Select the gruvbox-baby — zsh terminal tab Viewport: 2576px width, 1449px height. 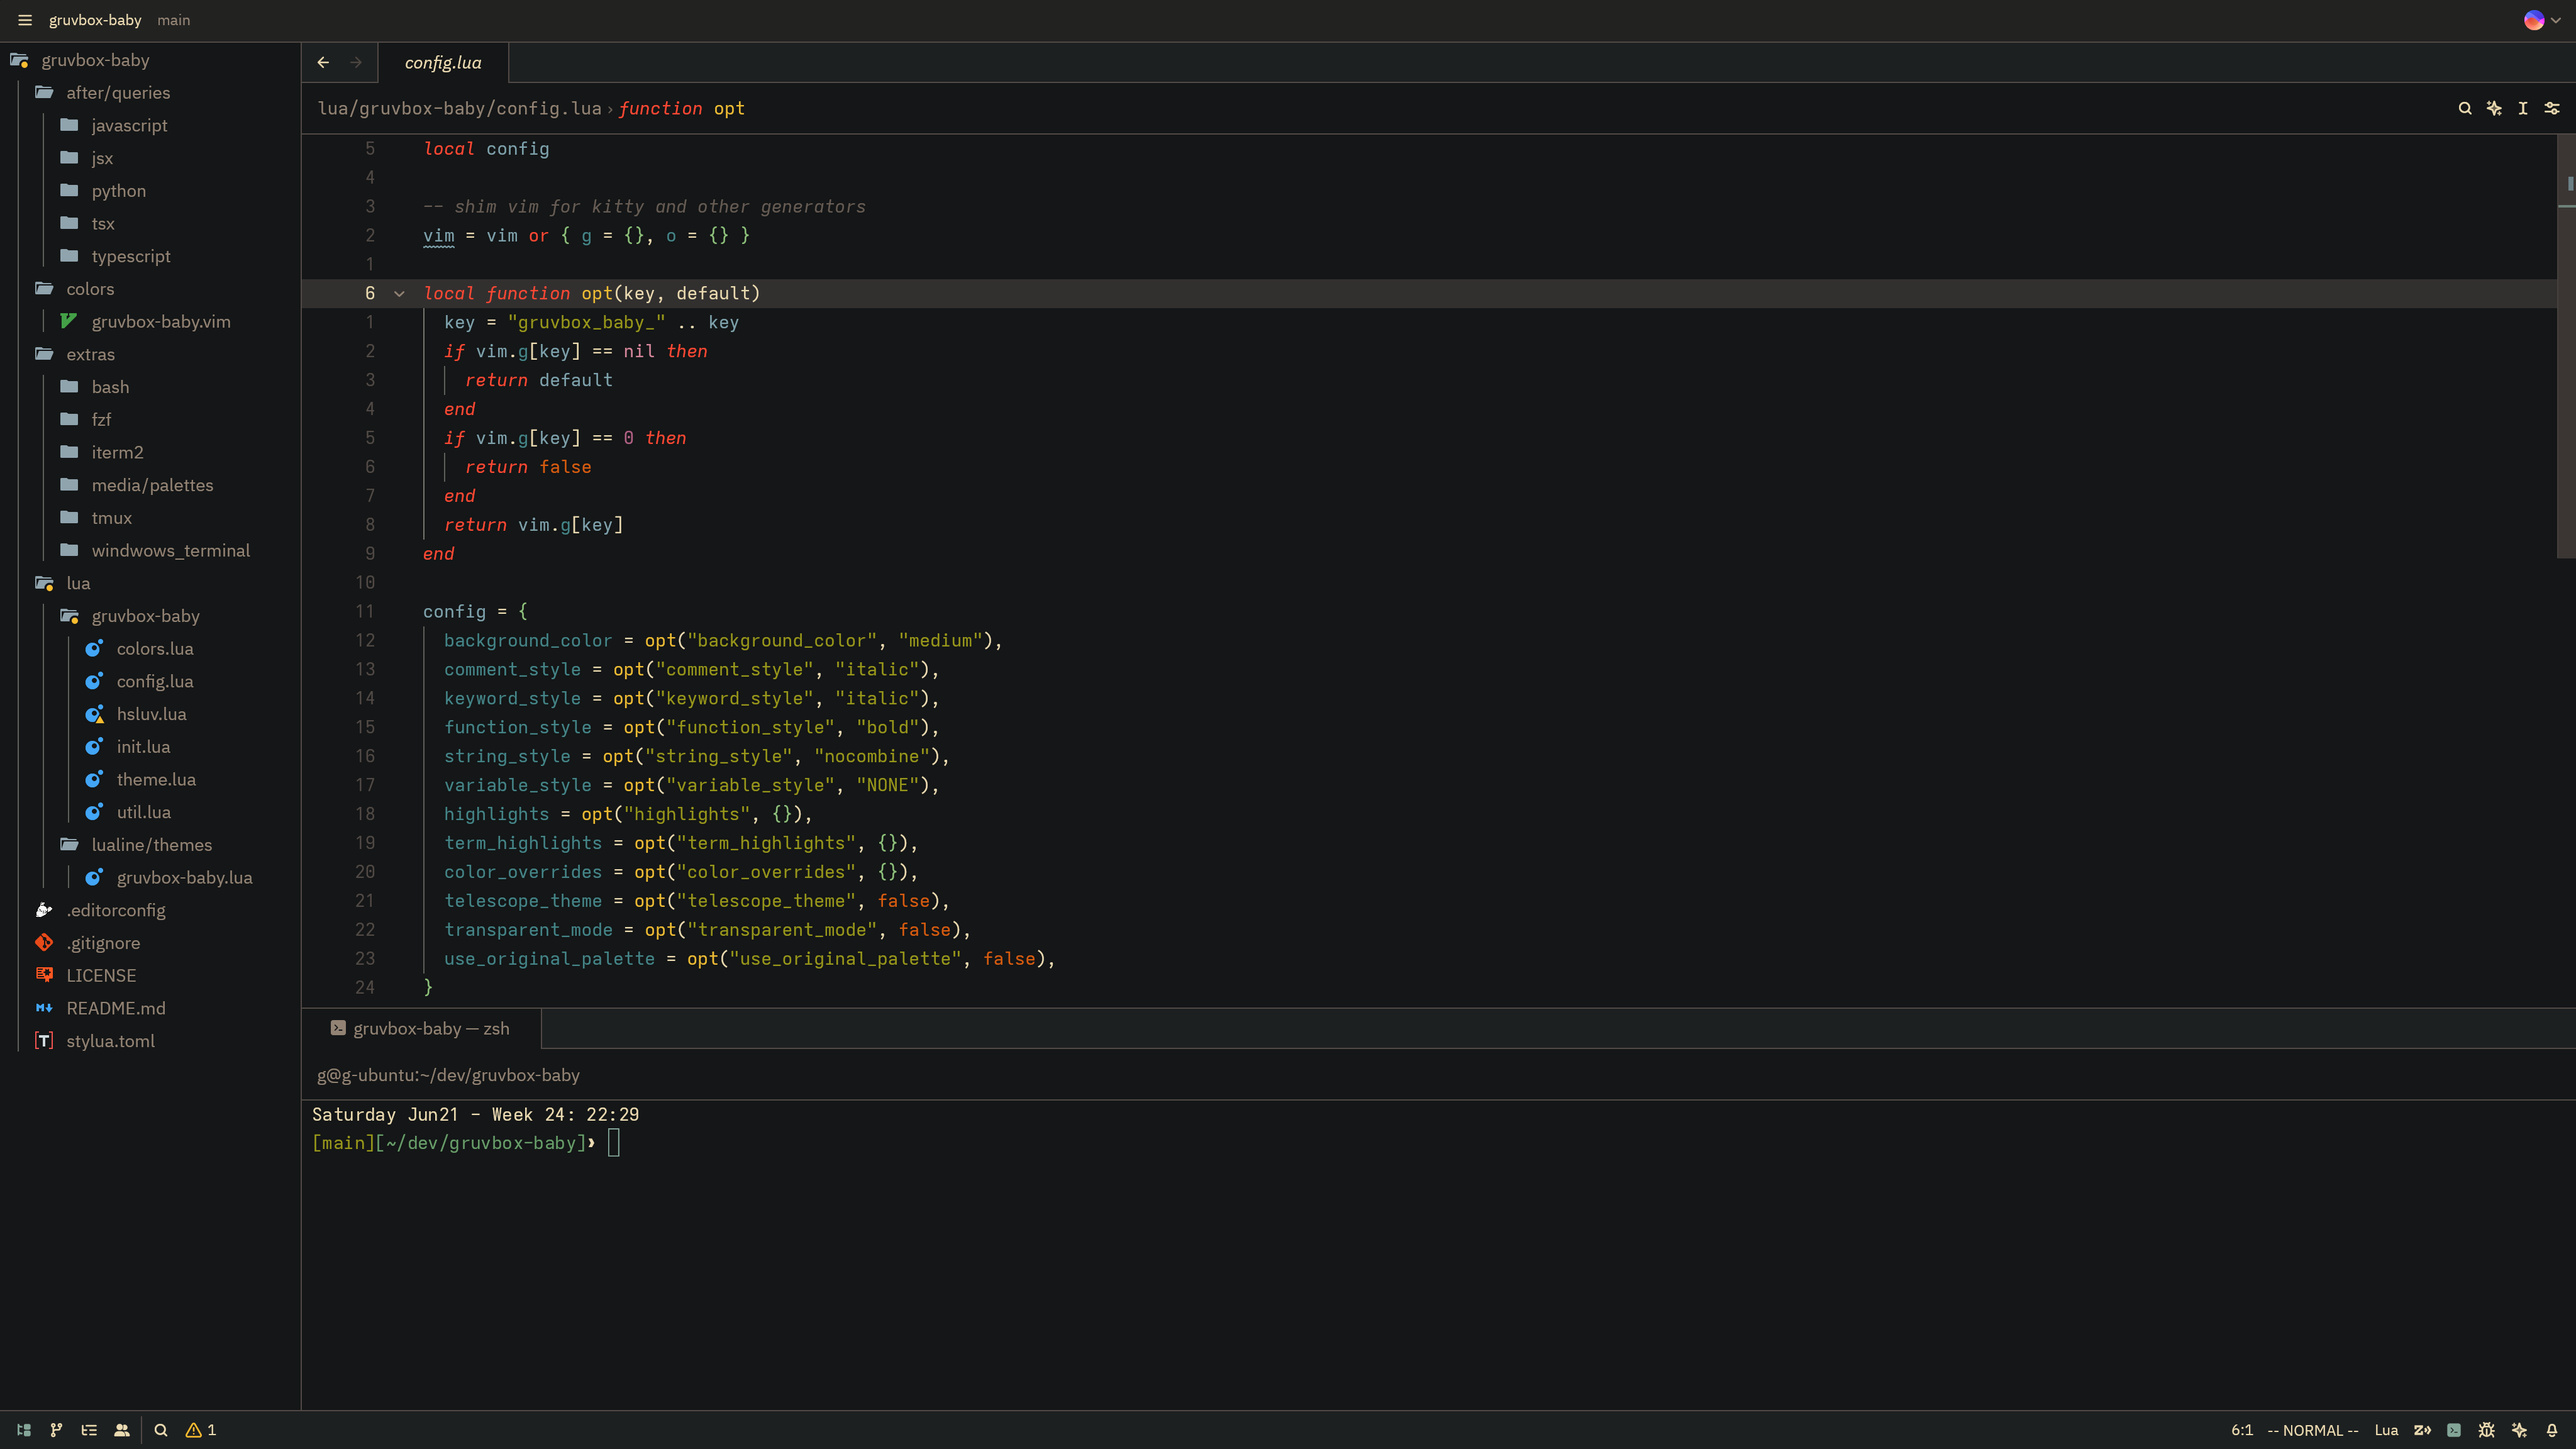point(420,1028)
